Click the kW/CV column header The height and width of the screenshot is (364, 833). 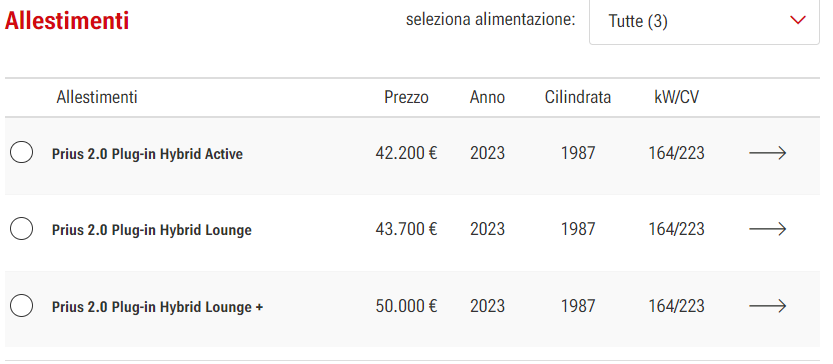(676, 98)
